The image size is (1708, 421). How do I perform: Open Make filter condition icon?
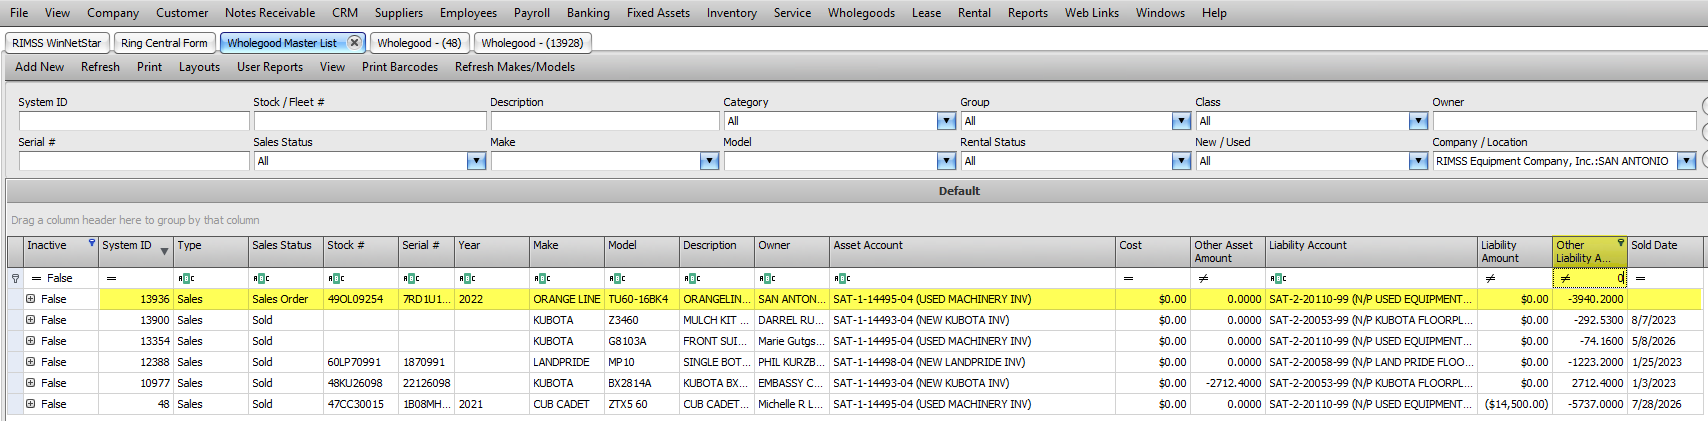click(542, 279)
